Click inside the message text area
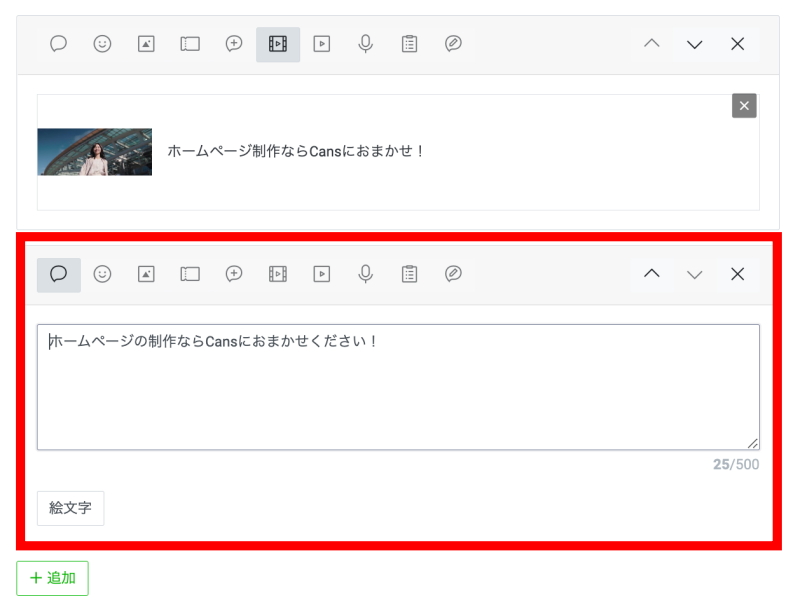This screenshot has height=613, width=800. [x=398, y=390]
